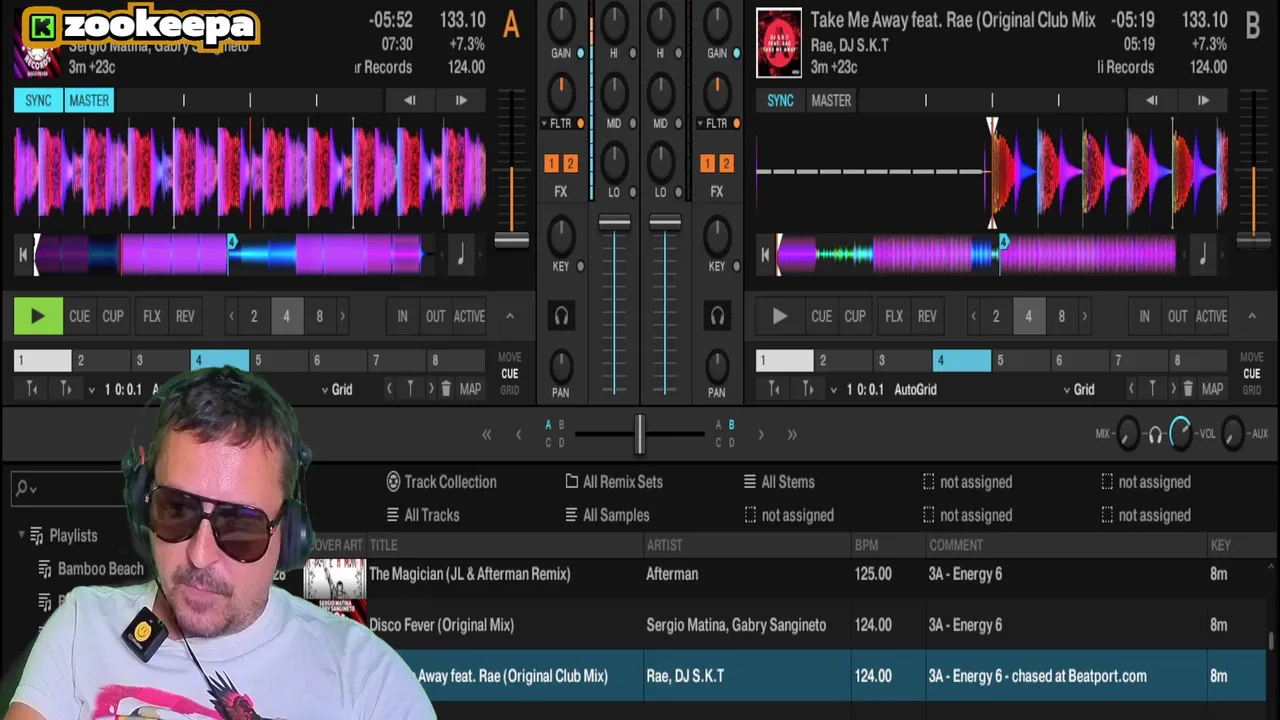Open All Remix Sets favorite
The height and width of the screenshot is (720, 1280).
pos(614,482)
